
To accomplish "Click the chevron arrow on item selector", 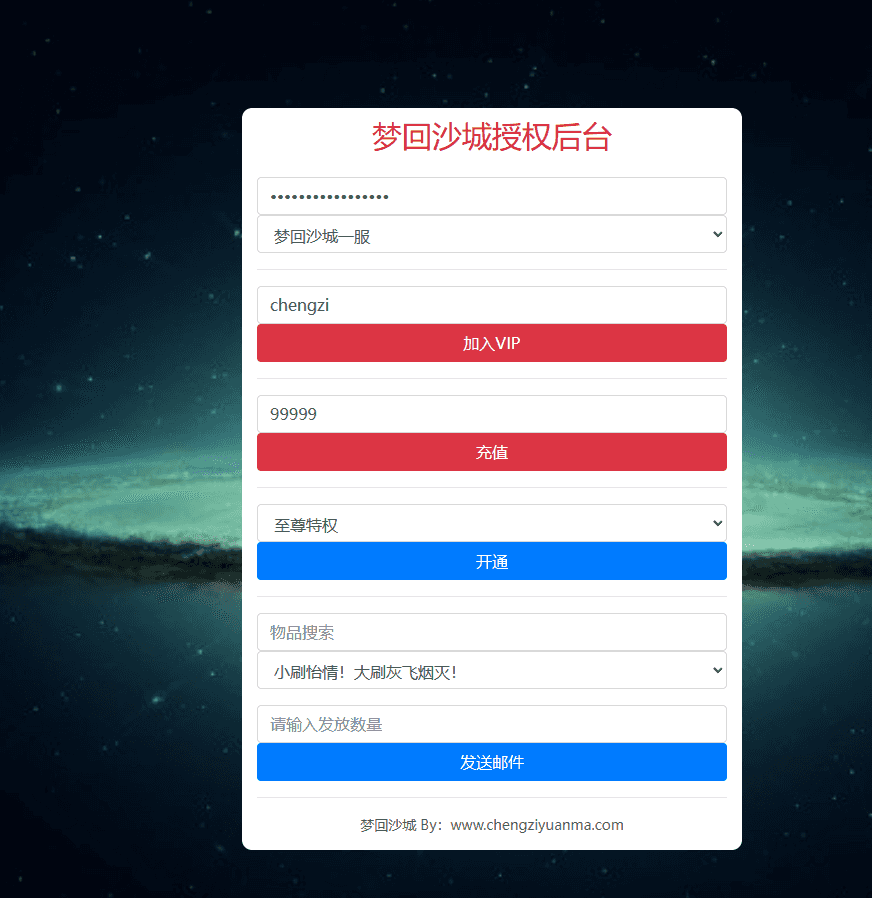I will [x=717, y=670].
